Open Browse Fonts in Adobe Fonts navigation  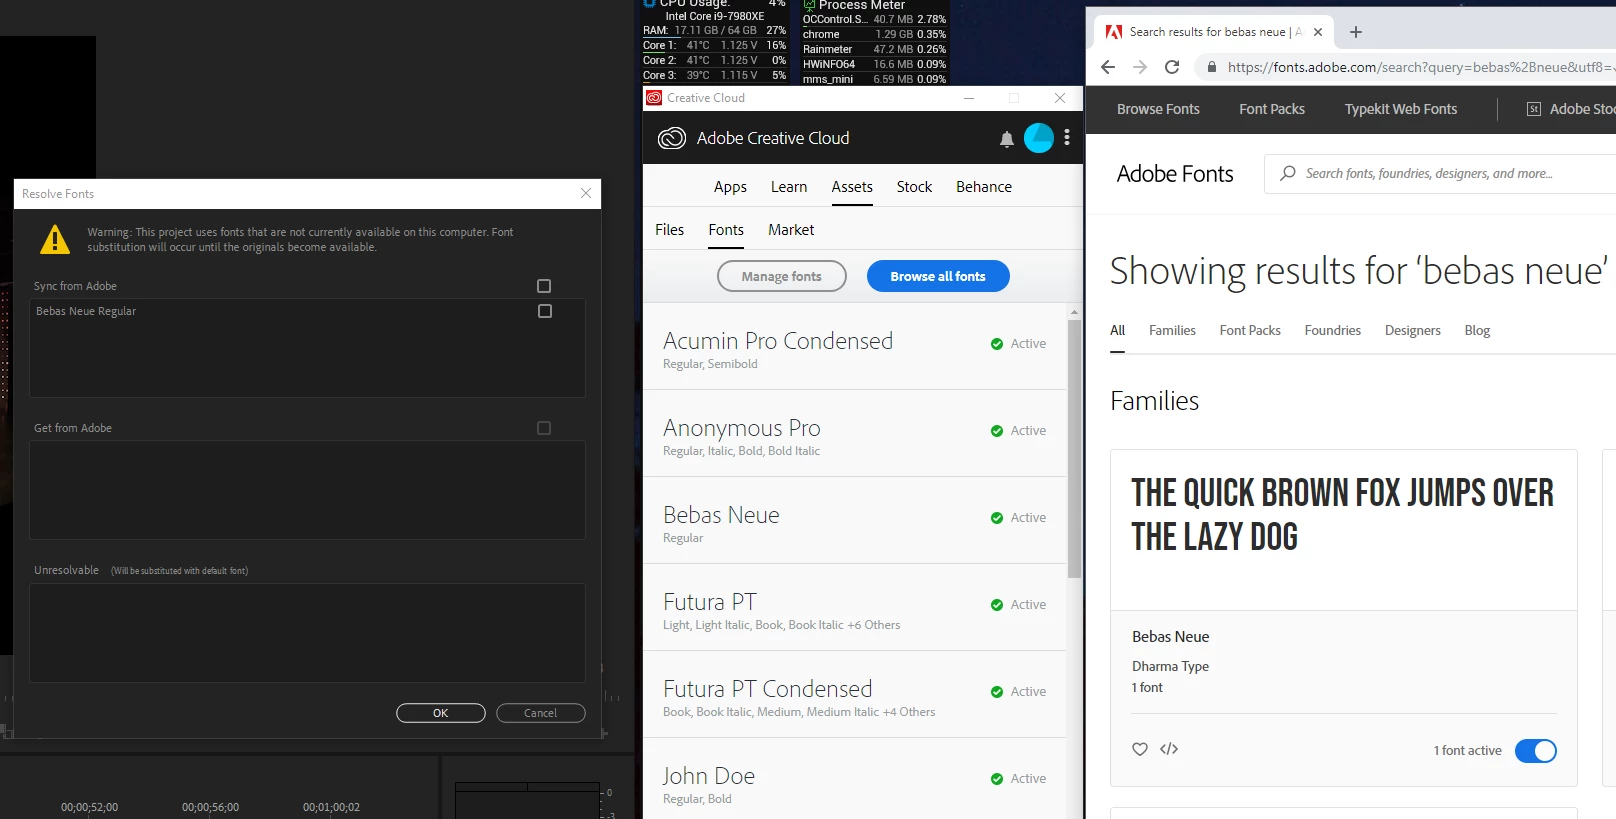[1158, 109]
